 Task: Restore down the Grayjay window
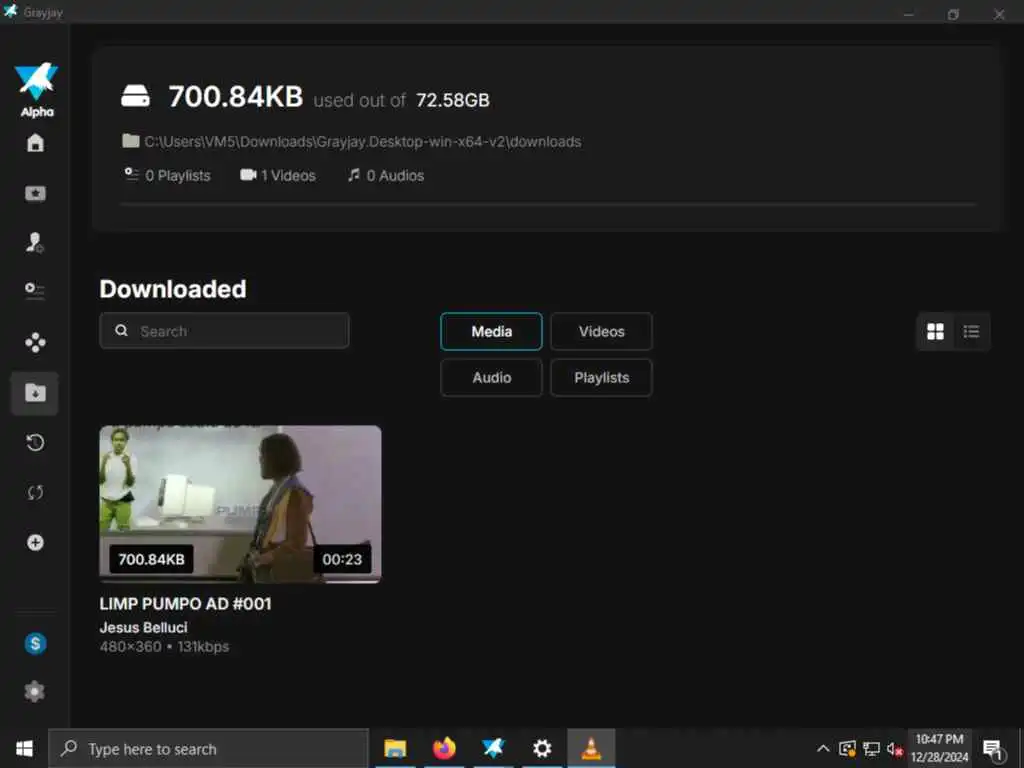pyautogui.click(x=953, y=14)
